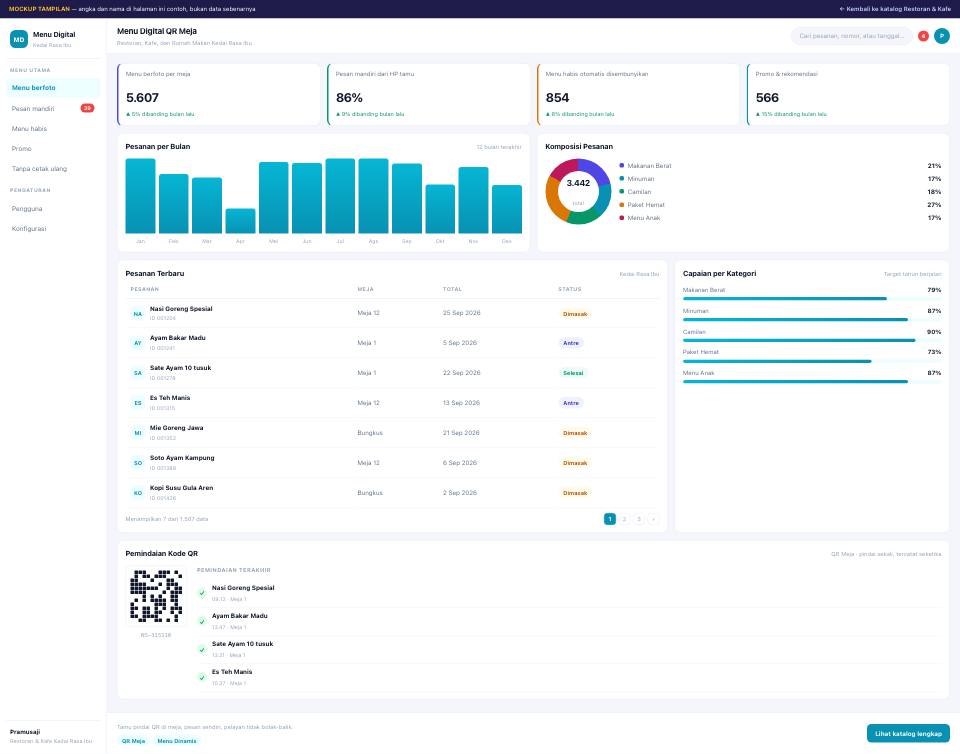Image resolution: width=960 pixels, height=754 pixels.
Task: Select Menu berfoto in sidebar
Action: 53,88
